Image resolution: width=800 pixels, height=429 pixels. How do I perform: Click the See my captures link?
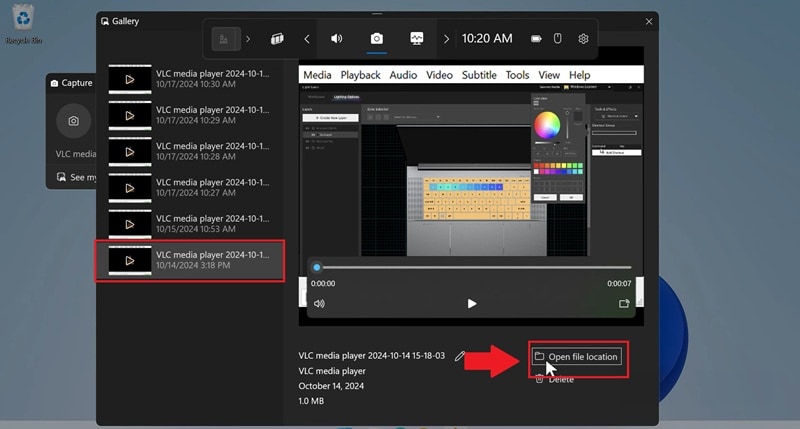77,177
